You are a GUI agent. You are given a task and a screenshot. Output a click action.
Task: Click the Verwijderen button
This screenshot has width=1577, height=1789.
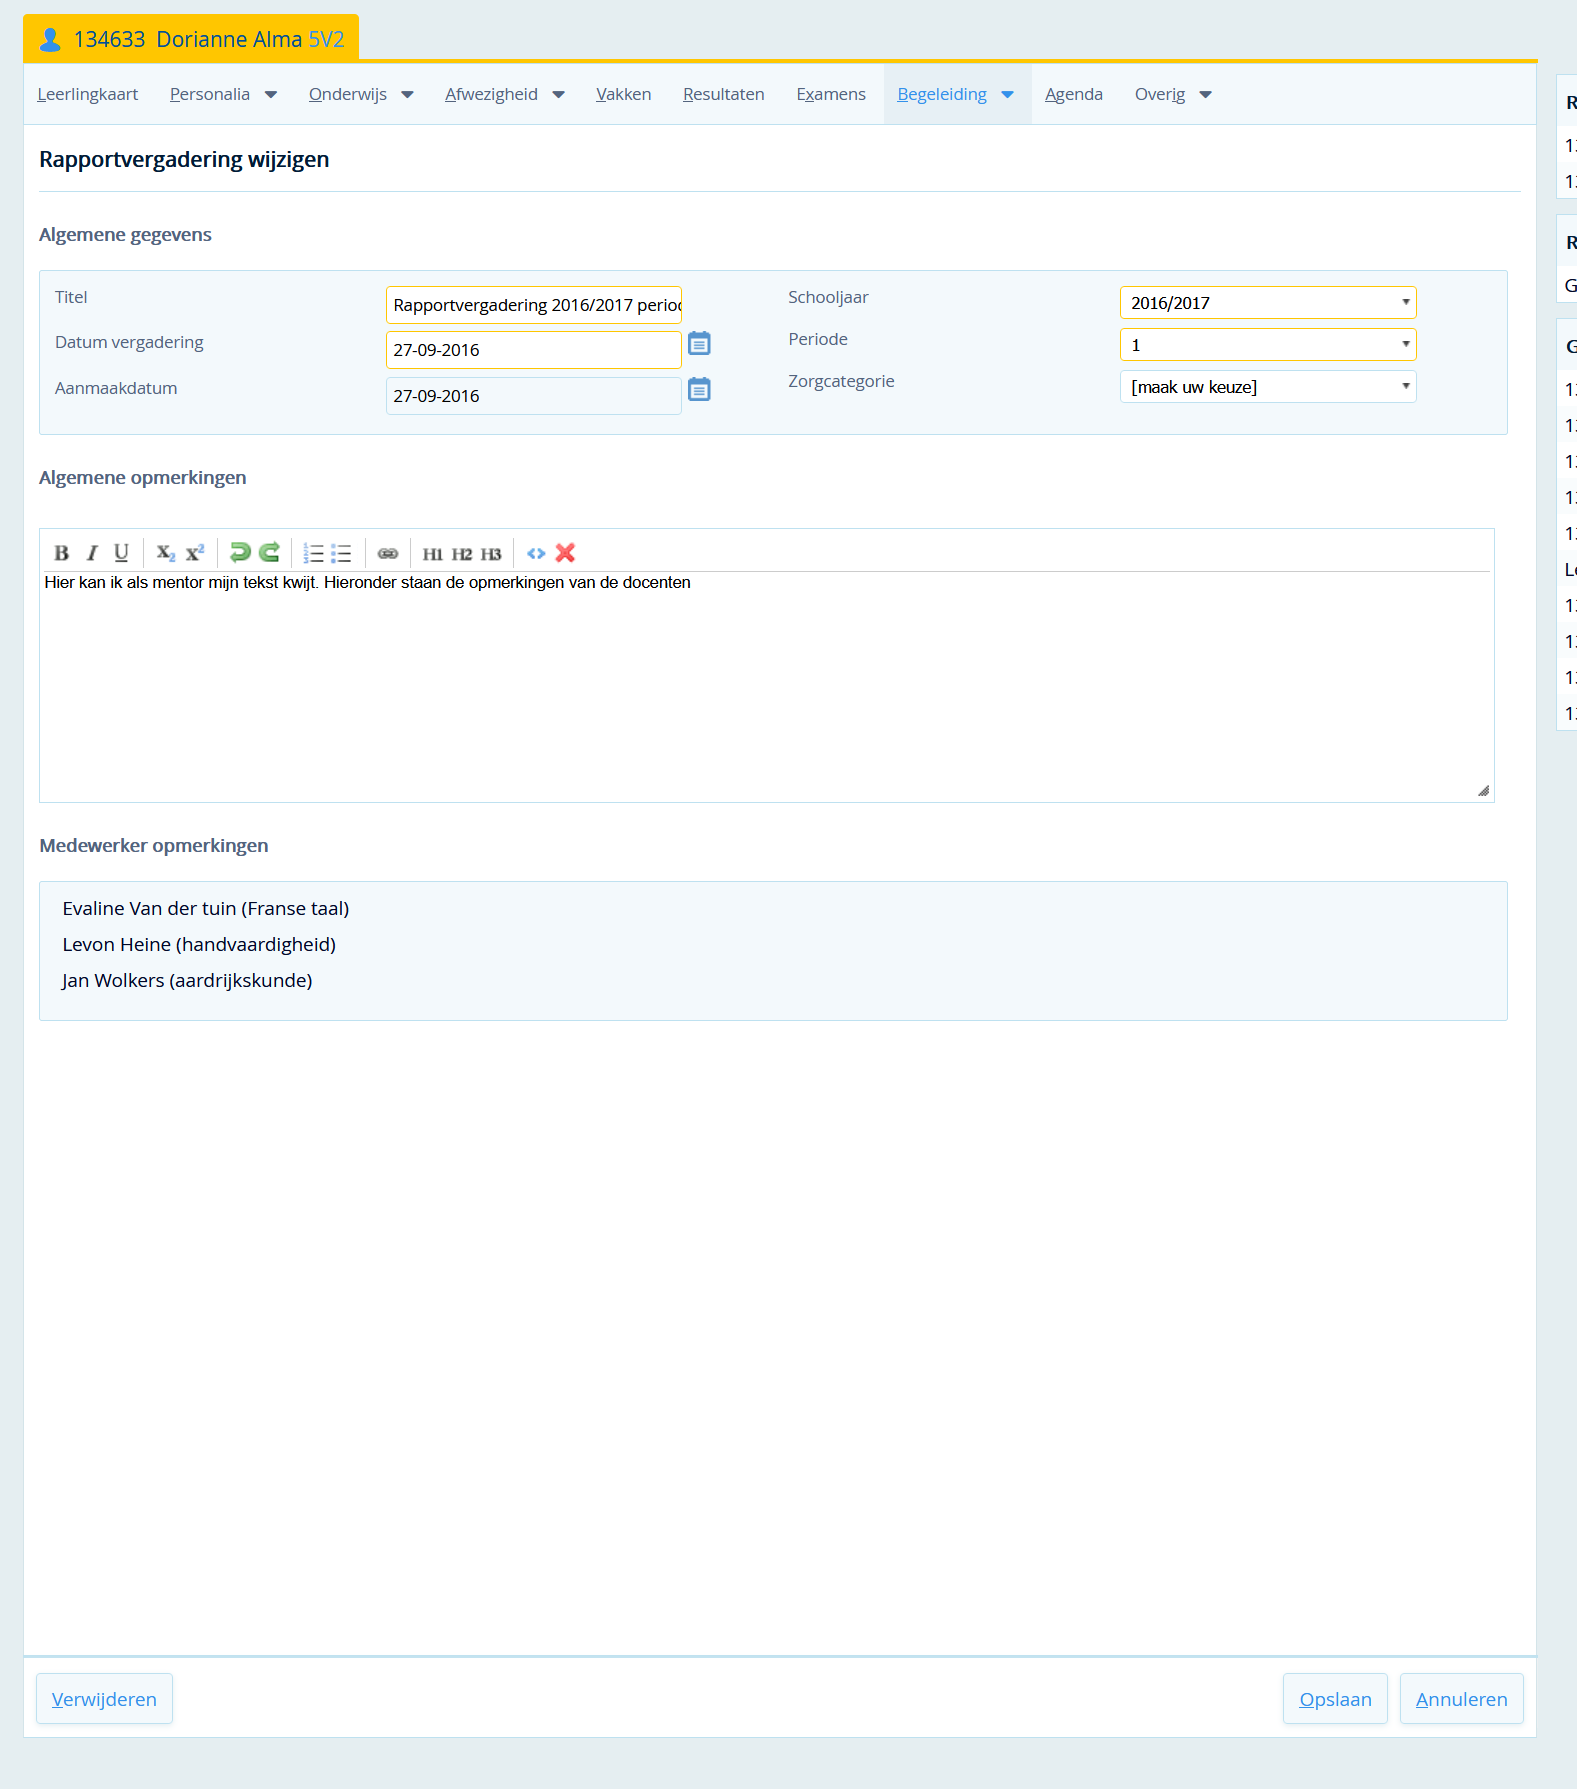104,1699
